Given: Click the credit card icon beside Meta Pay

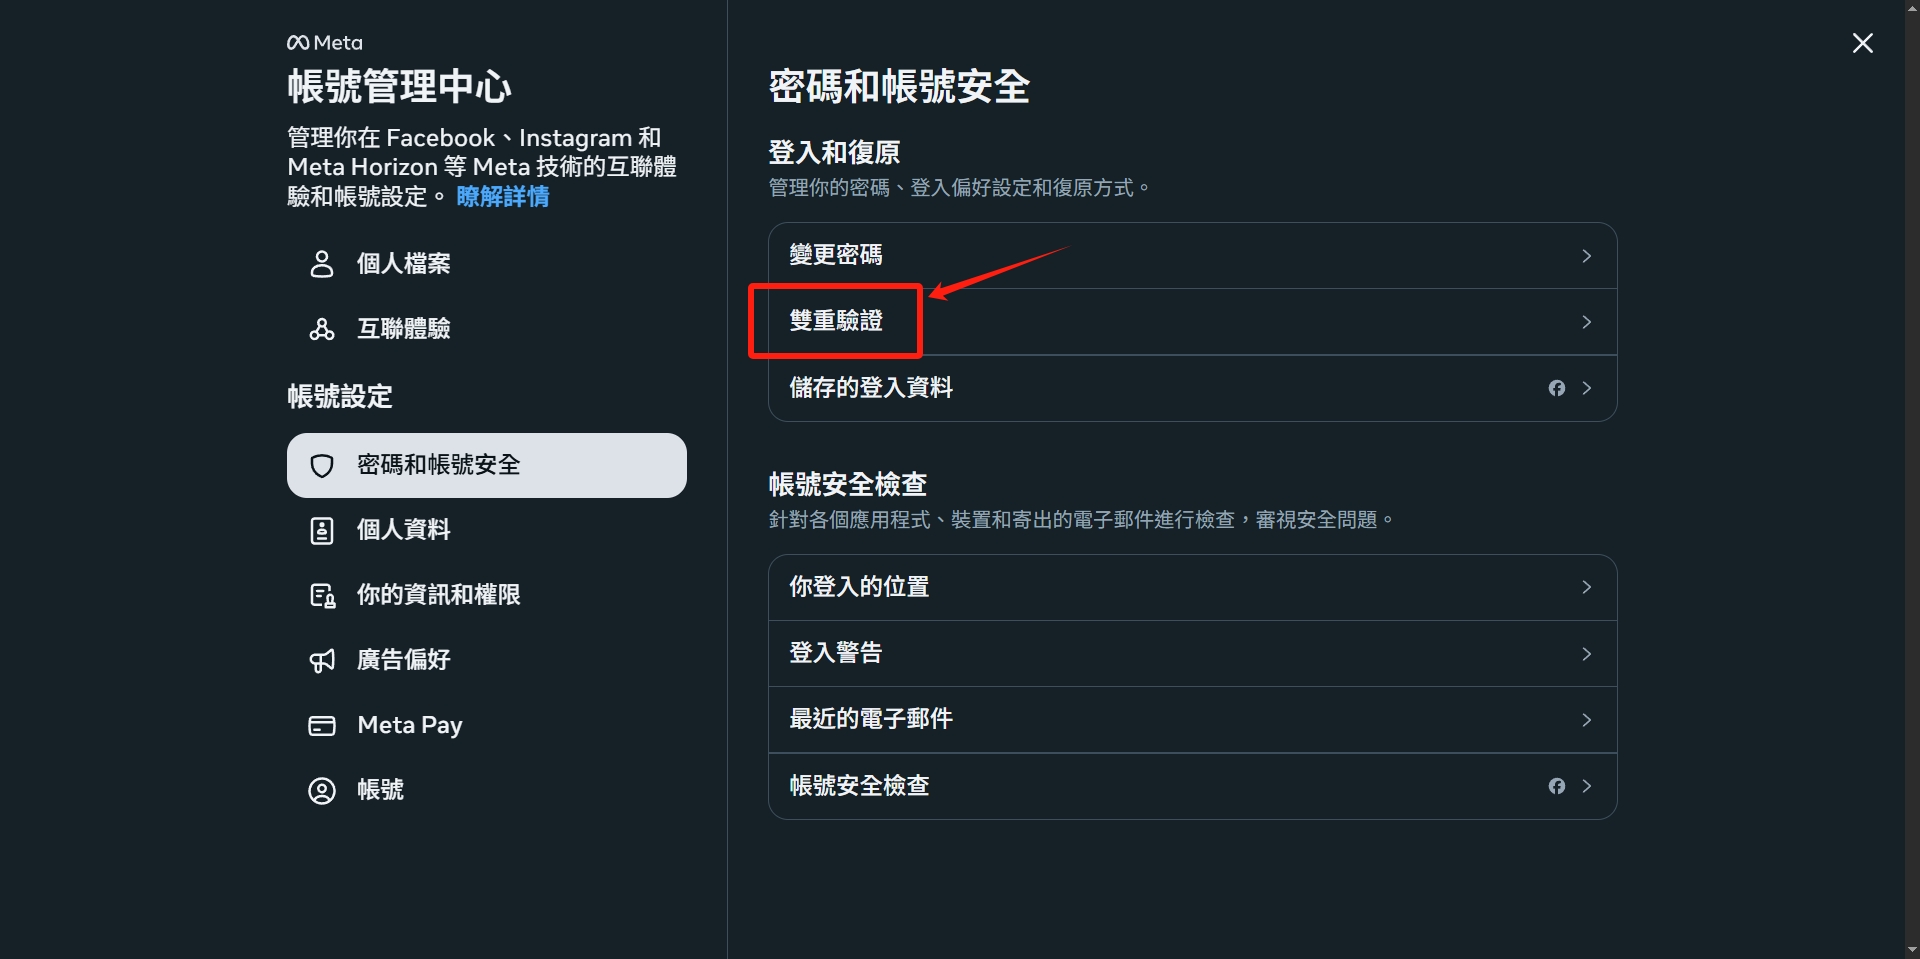Looking at the screenshot, I should [x=321, y=726].
